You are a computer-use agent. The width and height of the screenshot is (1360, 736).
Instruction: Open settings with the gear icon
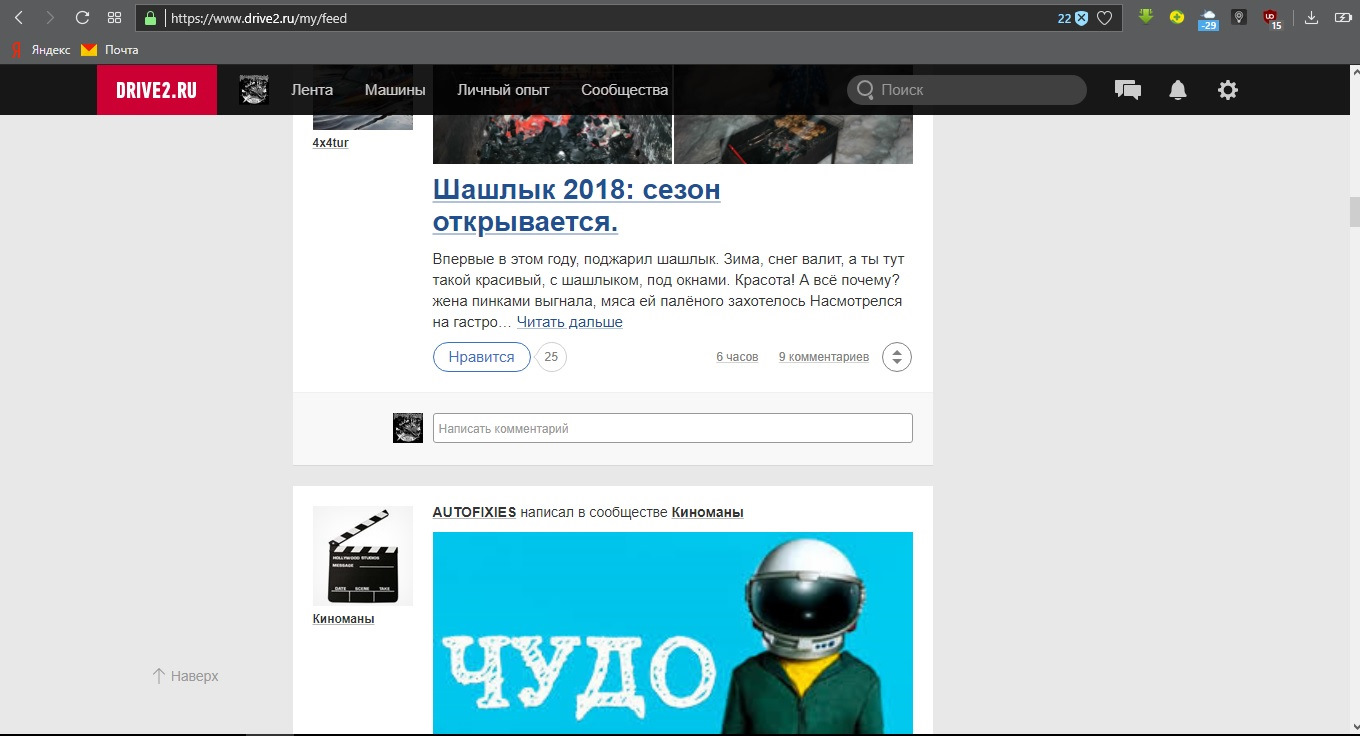click(x=1228, y=90)
